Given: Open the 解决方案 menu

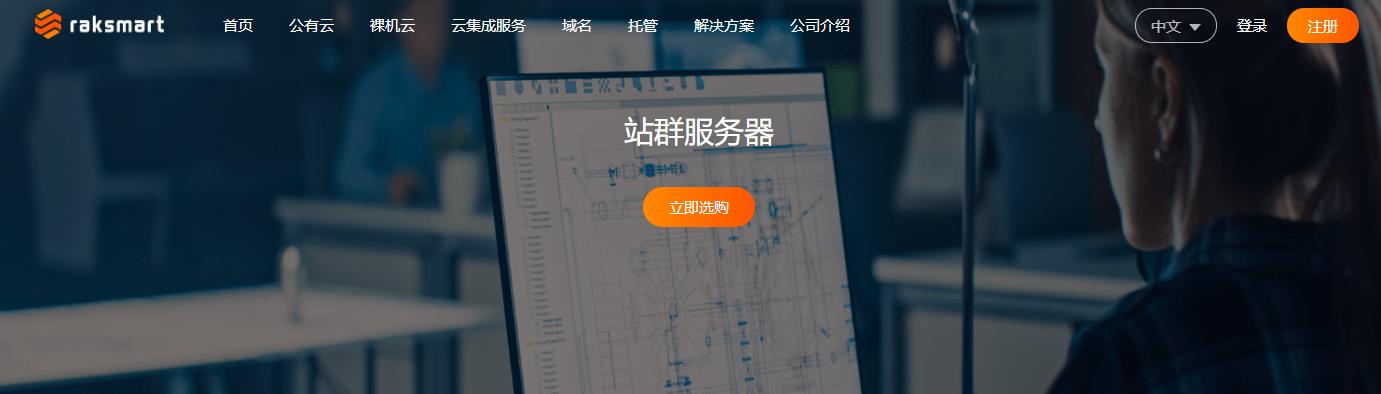Looking at the screenshot, I should click(724, 26).
